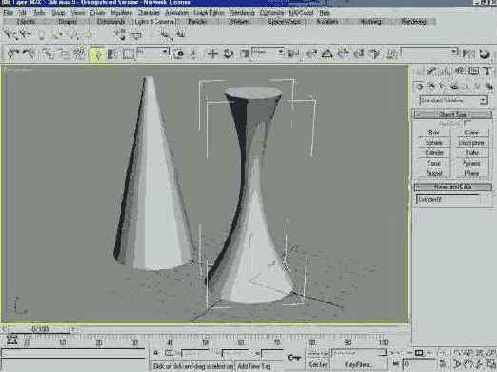Click the Box primitive button
The height and width of the screenshot is (372, 497).
(x=433, y=133)
